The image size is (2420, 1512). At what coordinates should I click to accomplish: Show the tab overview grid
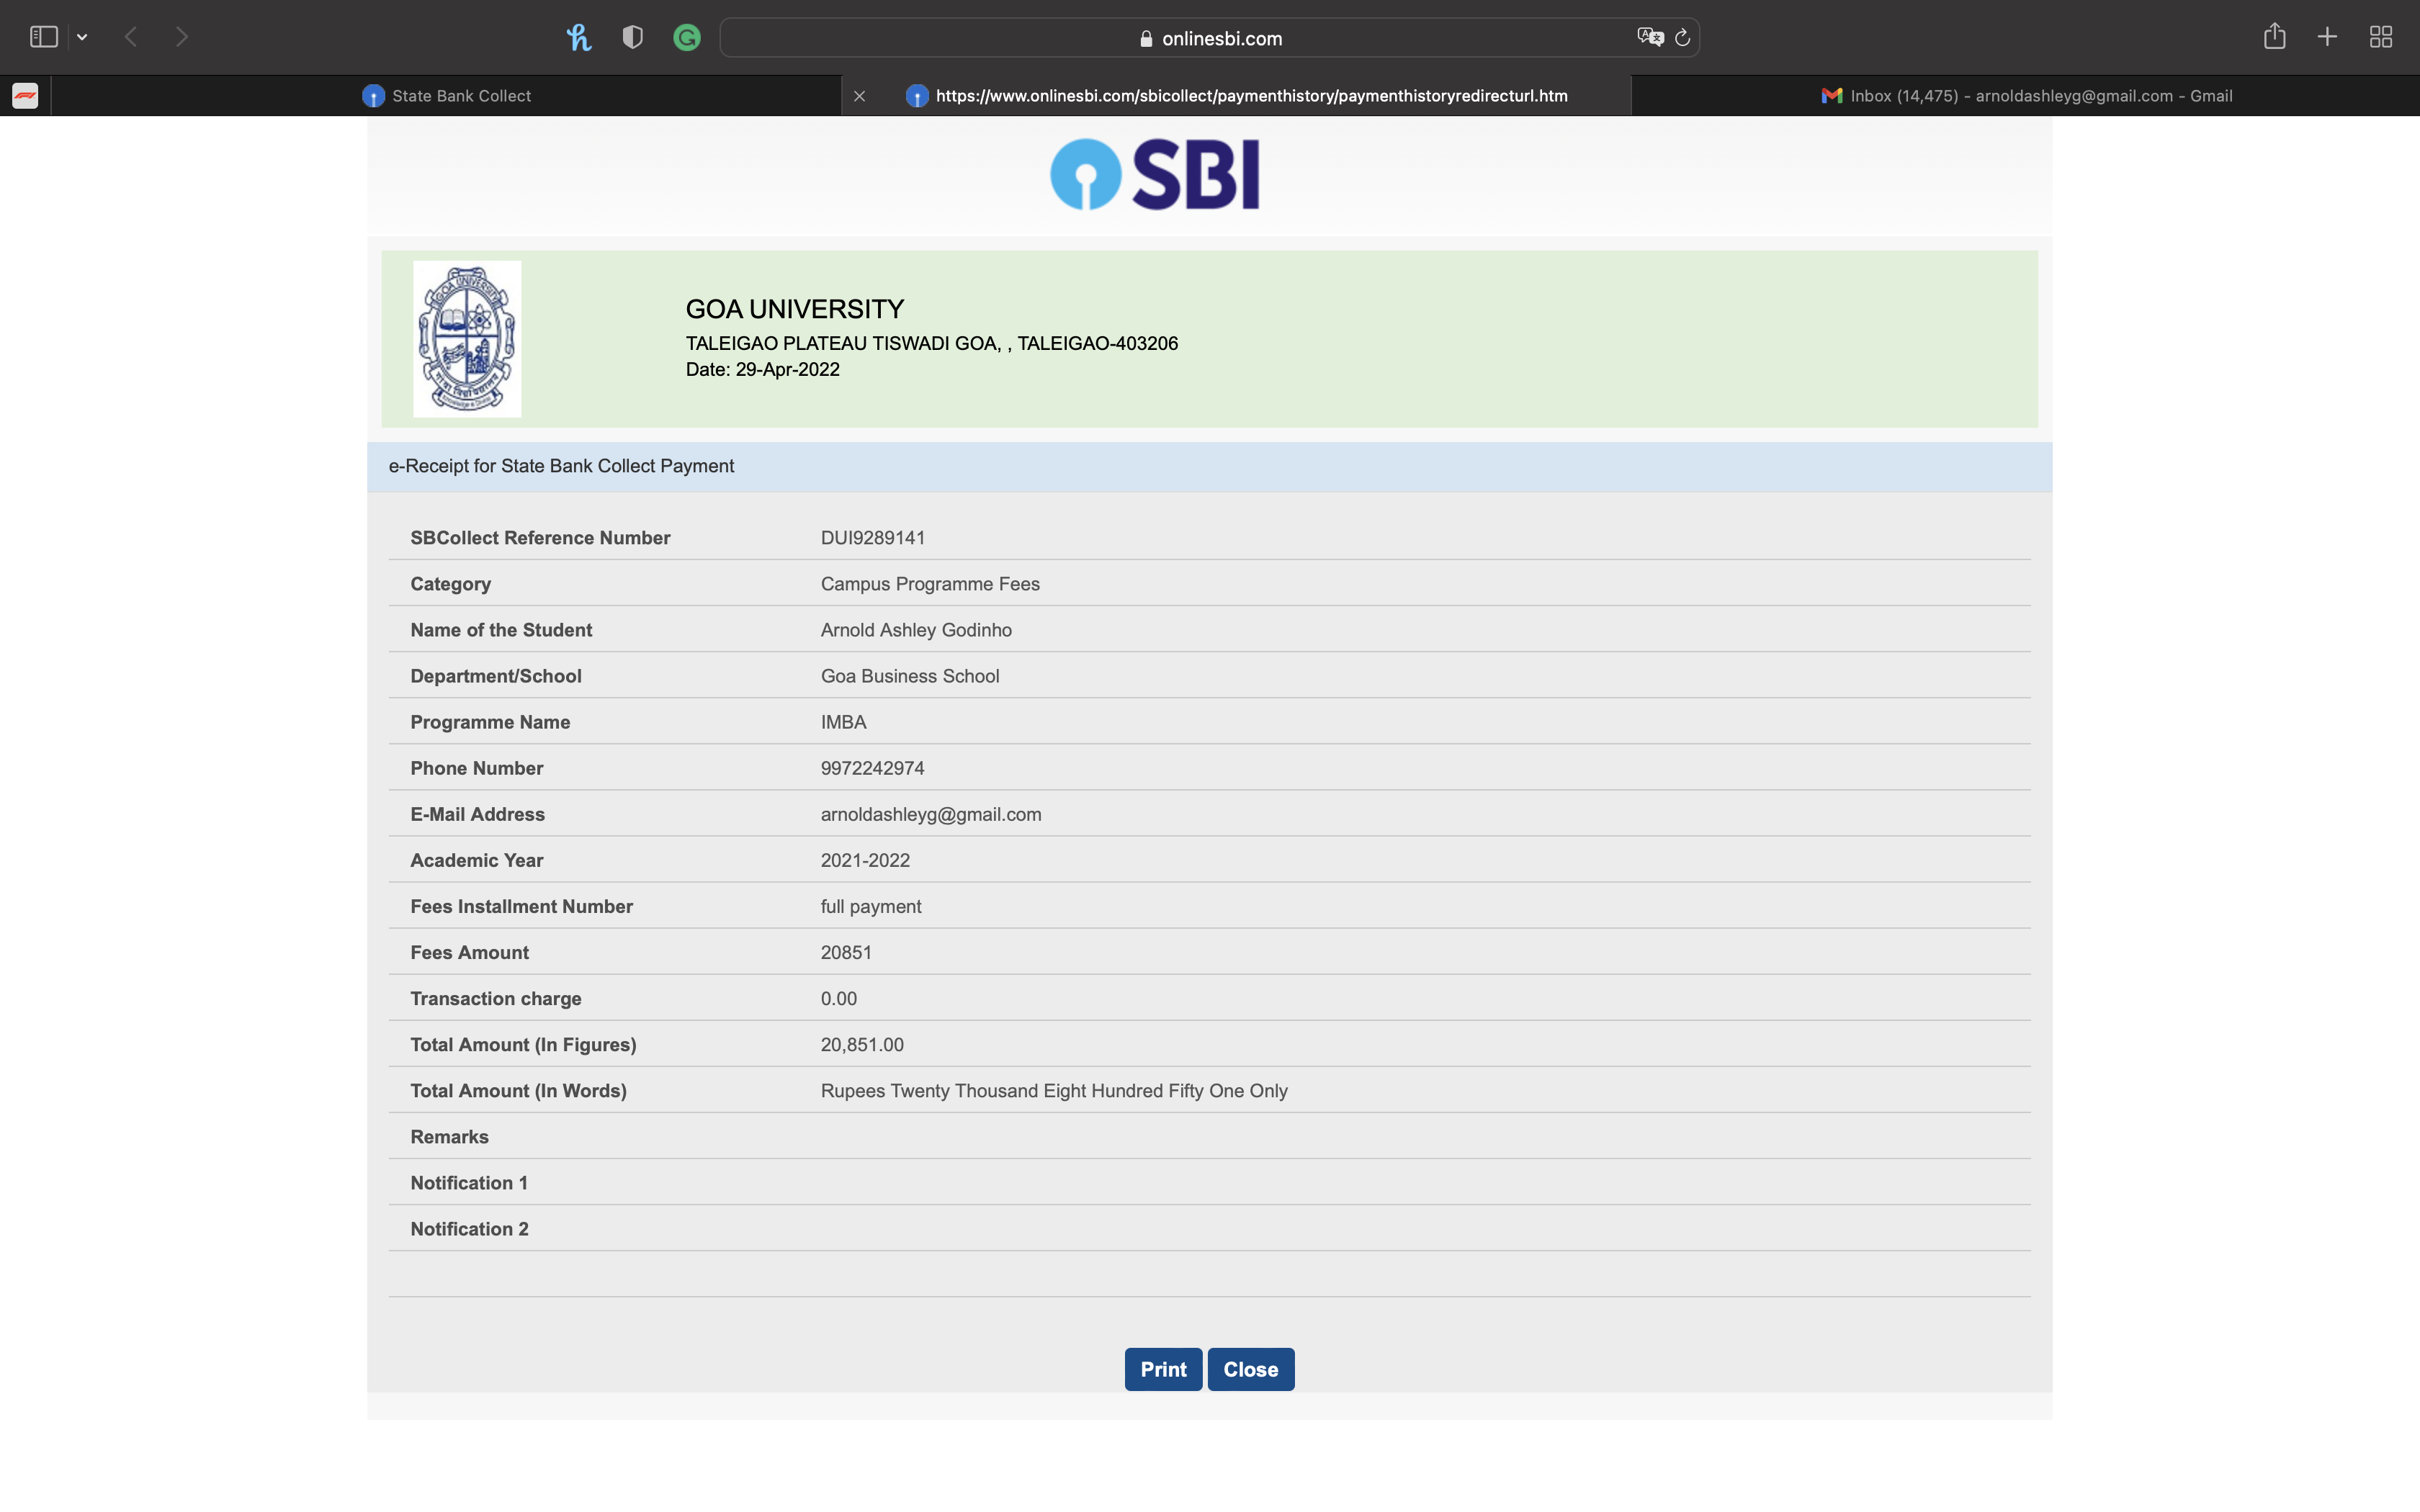point(2381,37)
